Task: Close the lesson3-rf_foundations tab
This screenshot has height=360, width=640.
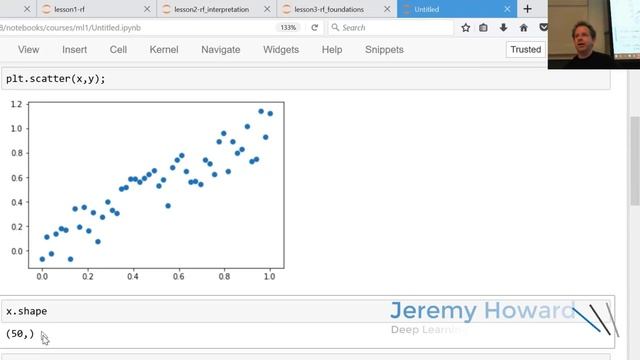Action: click(x=387, y=9)
